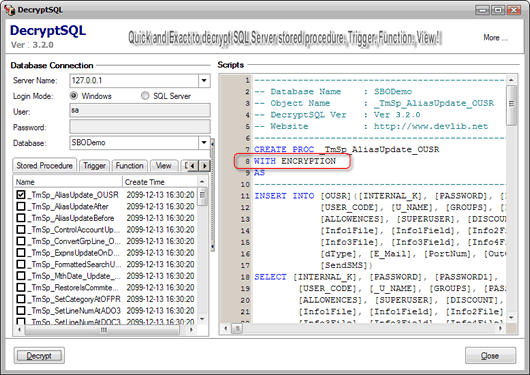Check the _TmSp_AliasUpdateAfter procedure
This screenshot has height=375, width=530.
21,206
